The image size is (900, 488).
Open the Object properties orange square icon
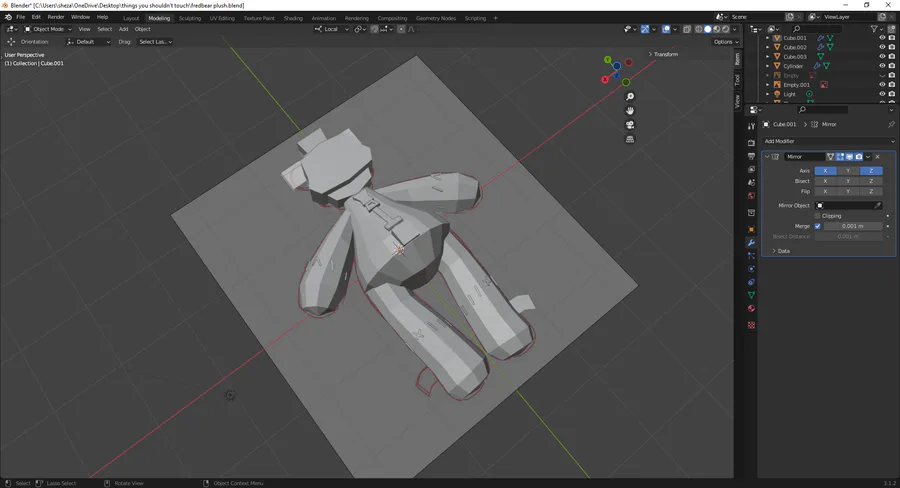pos(751,229)
